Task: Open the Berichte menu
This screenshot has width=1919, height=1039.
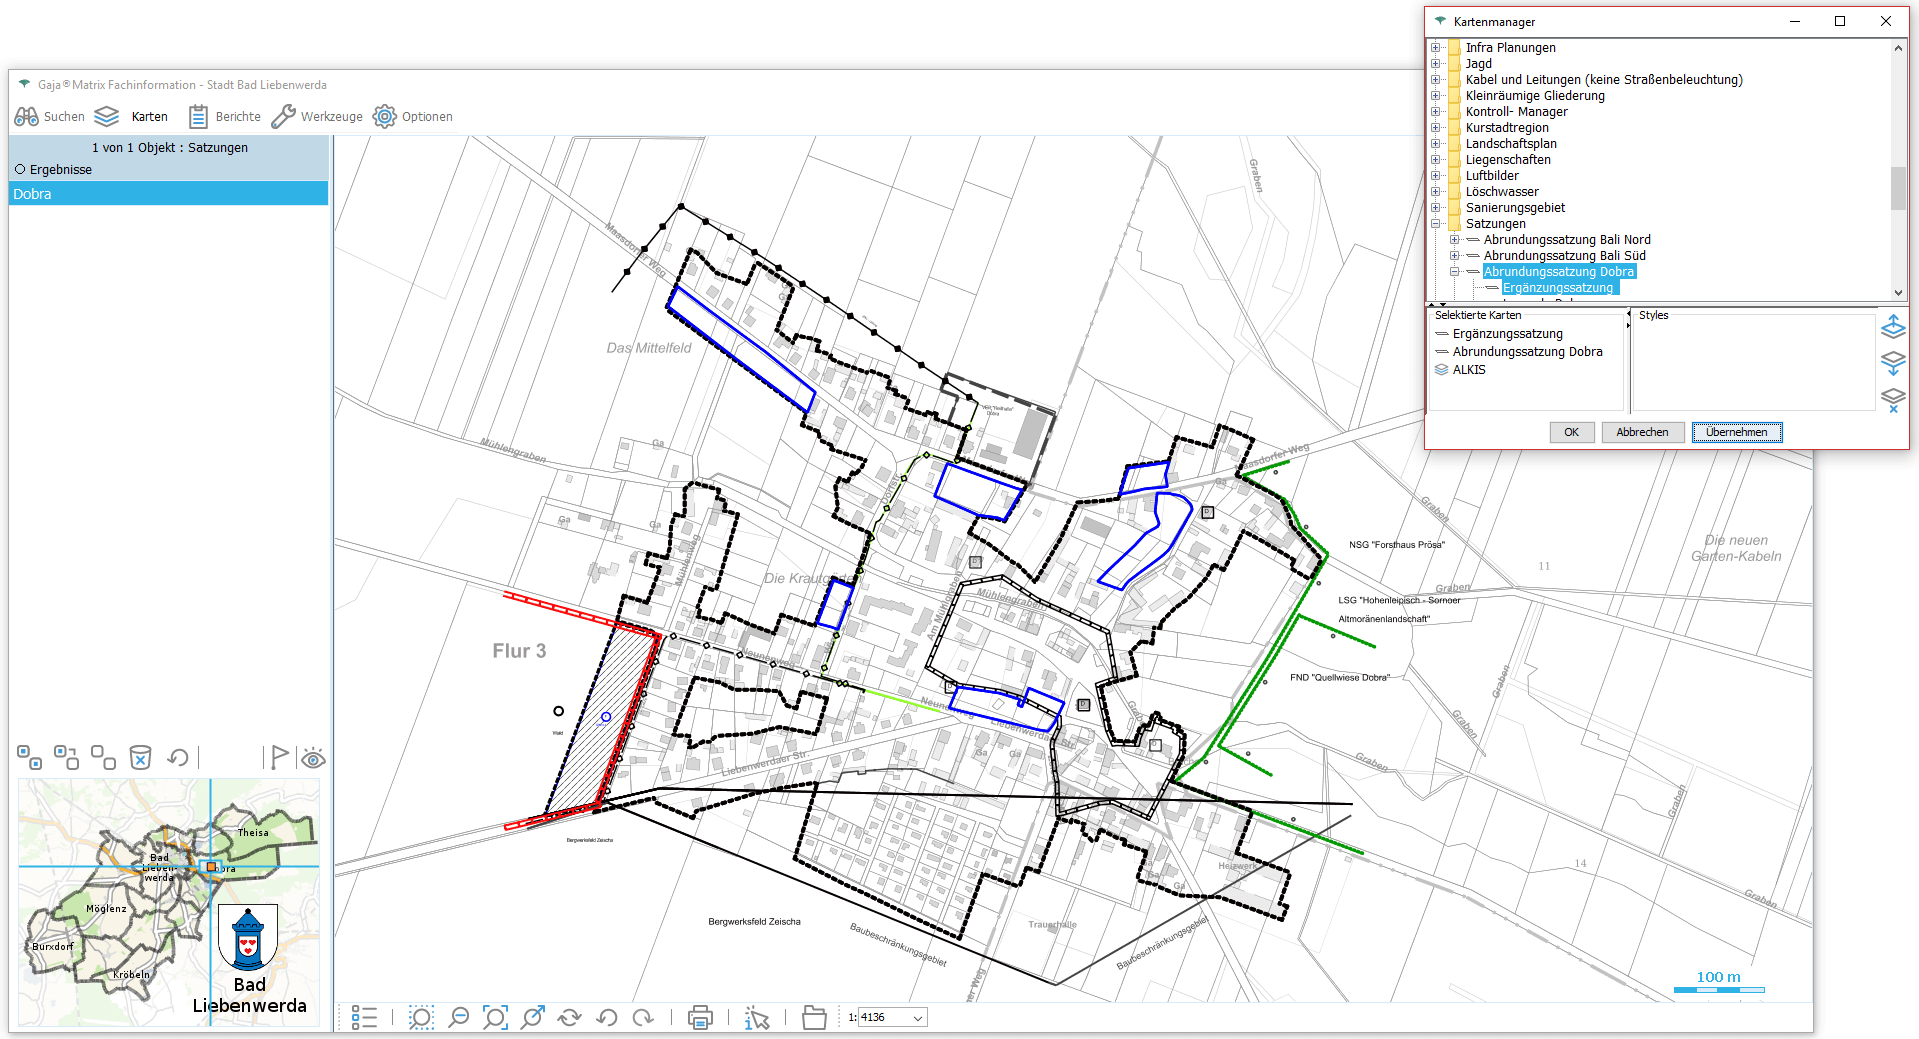Action: click(225, 117)
